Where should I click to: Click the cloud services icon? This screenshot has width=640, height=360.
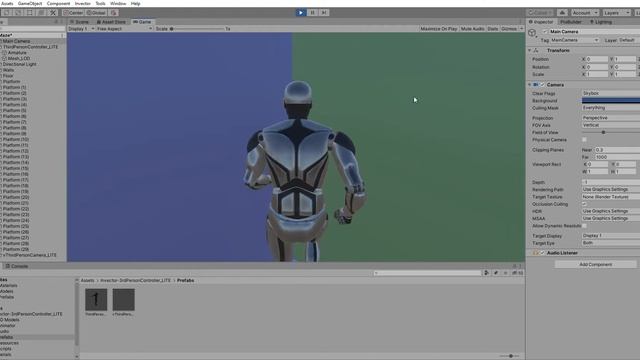[562, 13]
